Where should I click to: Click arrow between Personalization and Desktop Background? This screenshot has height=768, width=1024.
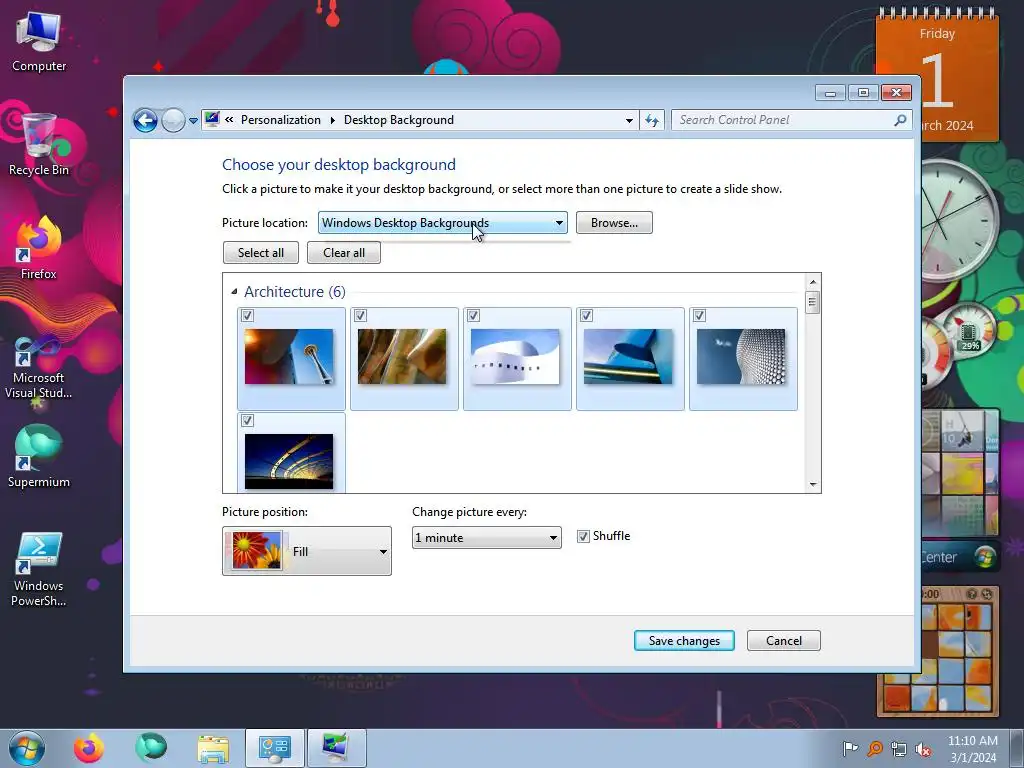332,120
